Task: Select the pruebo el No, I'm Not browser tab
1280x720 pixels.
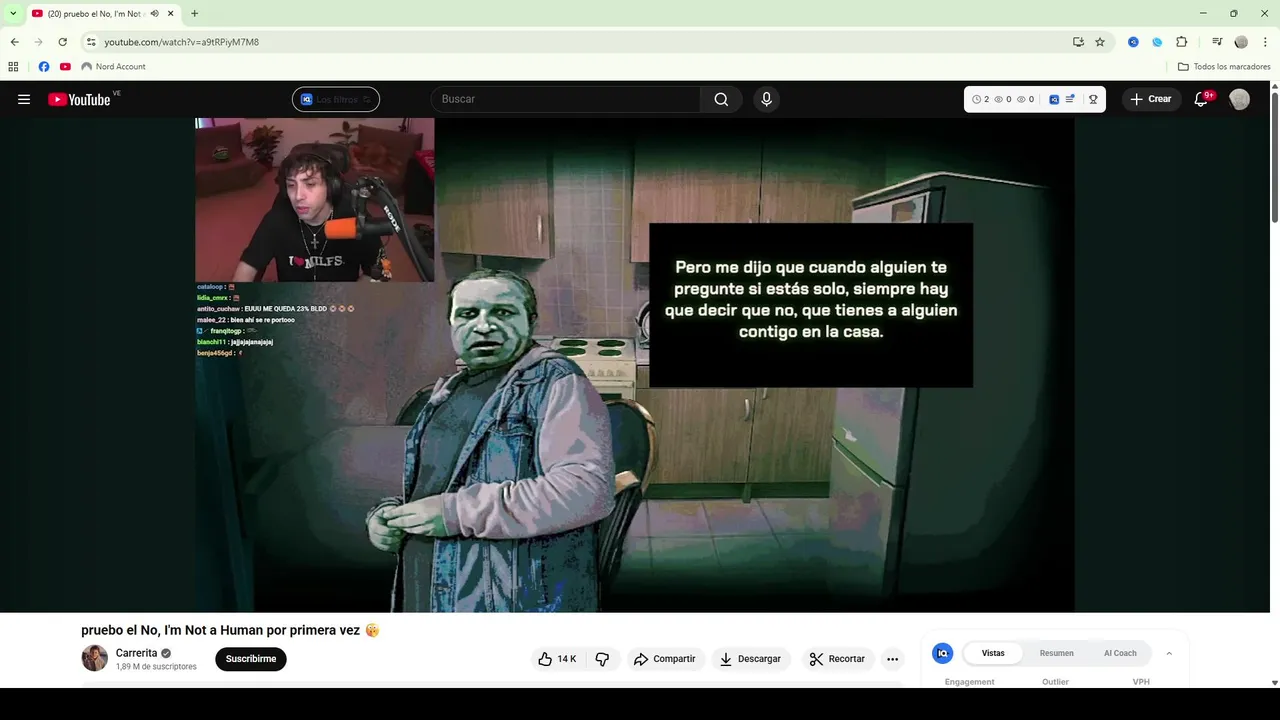Action: 96,14
